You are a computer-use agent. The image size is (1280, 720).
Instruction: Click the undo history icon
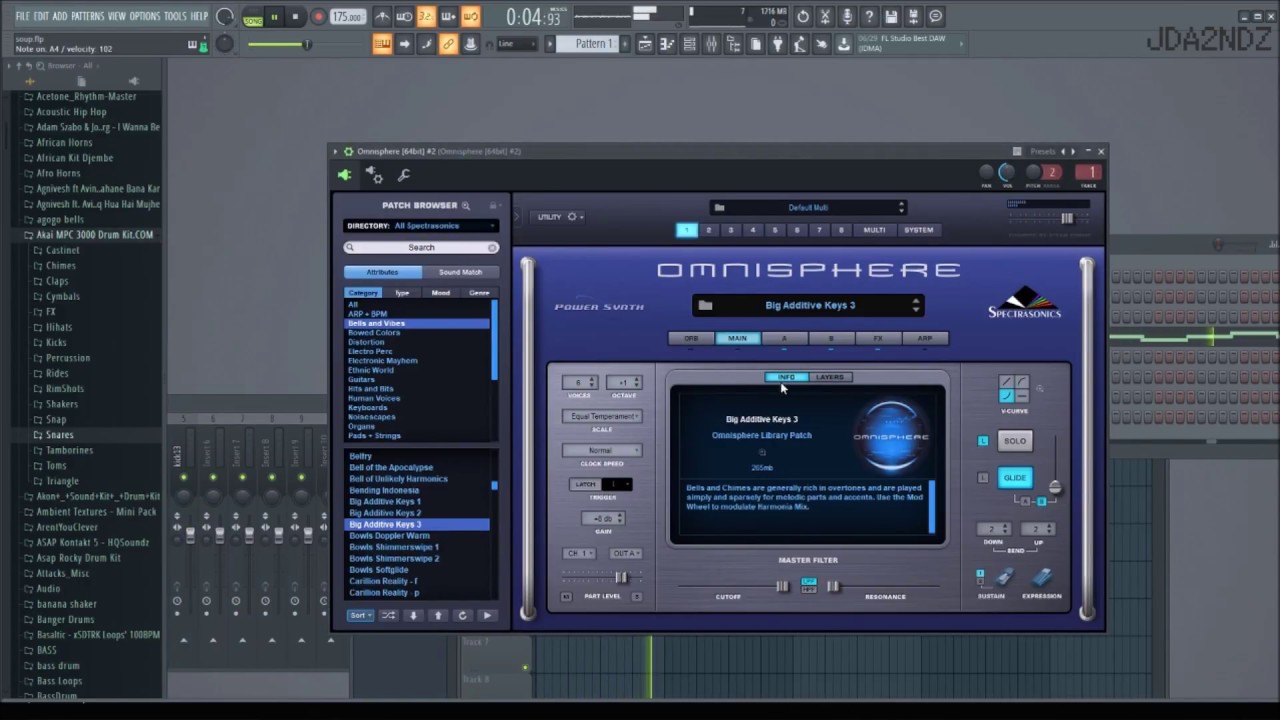pos(803,17)
